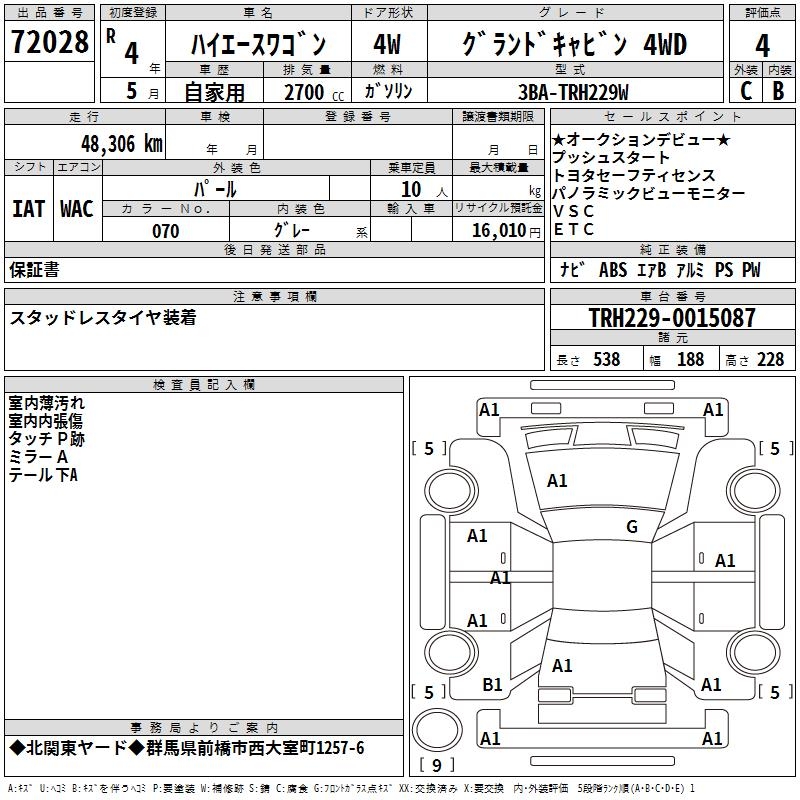This screenshot has height=800, width=800.
Task: Click the displacement value 2700 cc
Action: [x=314, y=92]
